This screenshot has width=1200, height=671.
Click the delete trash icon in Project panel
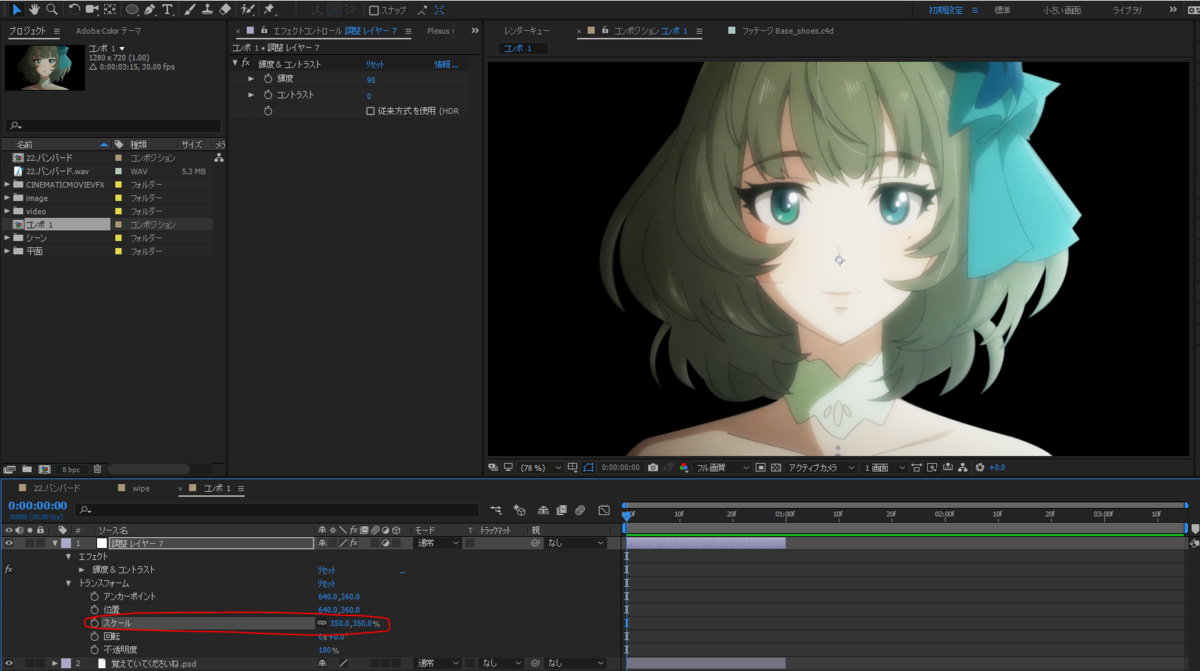(x=98, y=469)
